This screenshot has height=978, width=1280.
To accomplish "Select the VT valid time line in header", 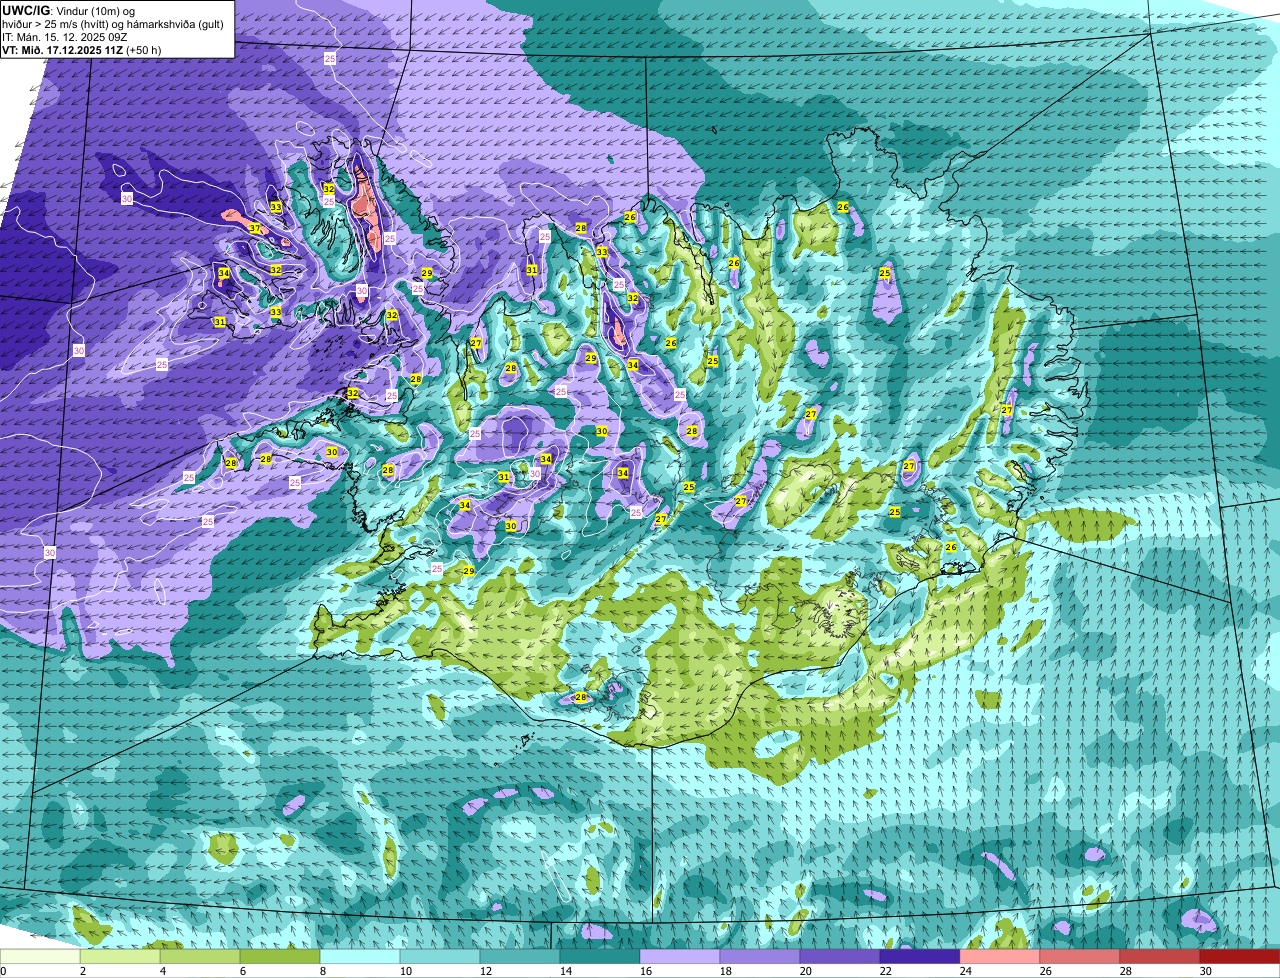I will point(81,49).
